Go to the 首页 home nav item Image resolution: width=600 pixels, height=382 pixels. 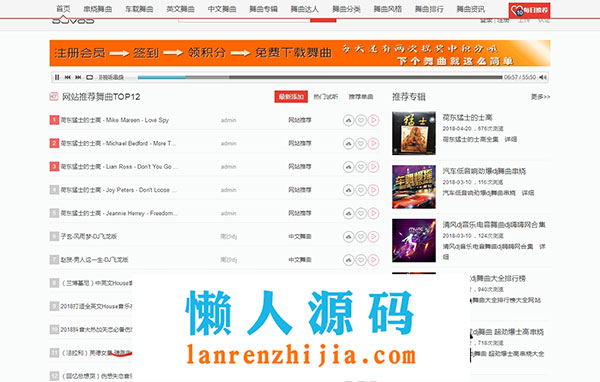[63, 9]
